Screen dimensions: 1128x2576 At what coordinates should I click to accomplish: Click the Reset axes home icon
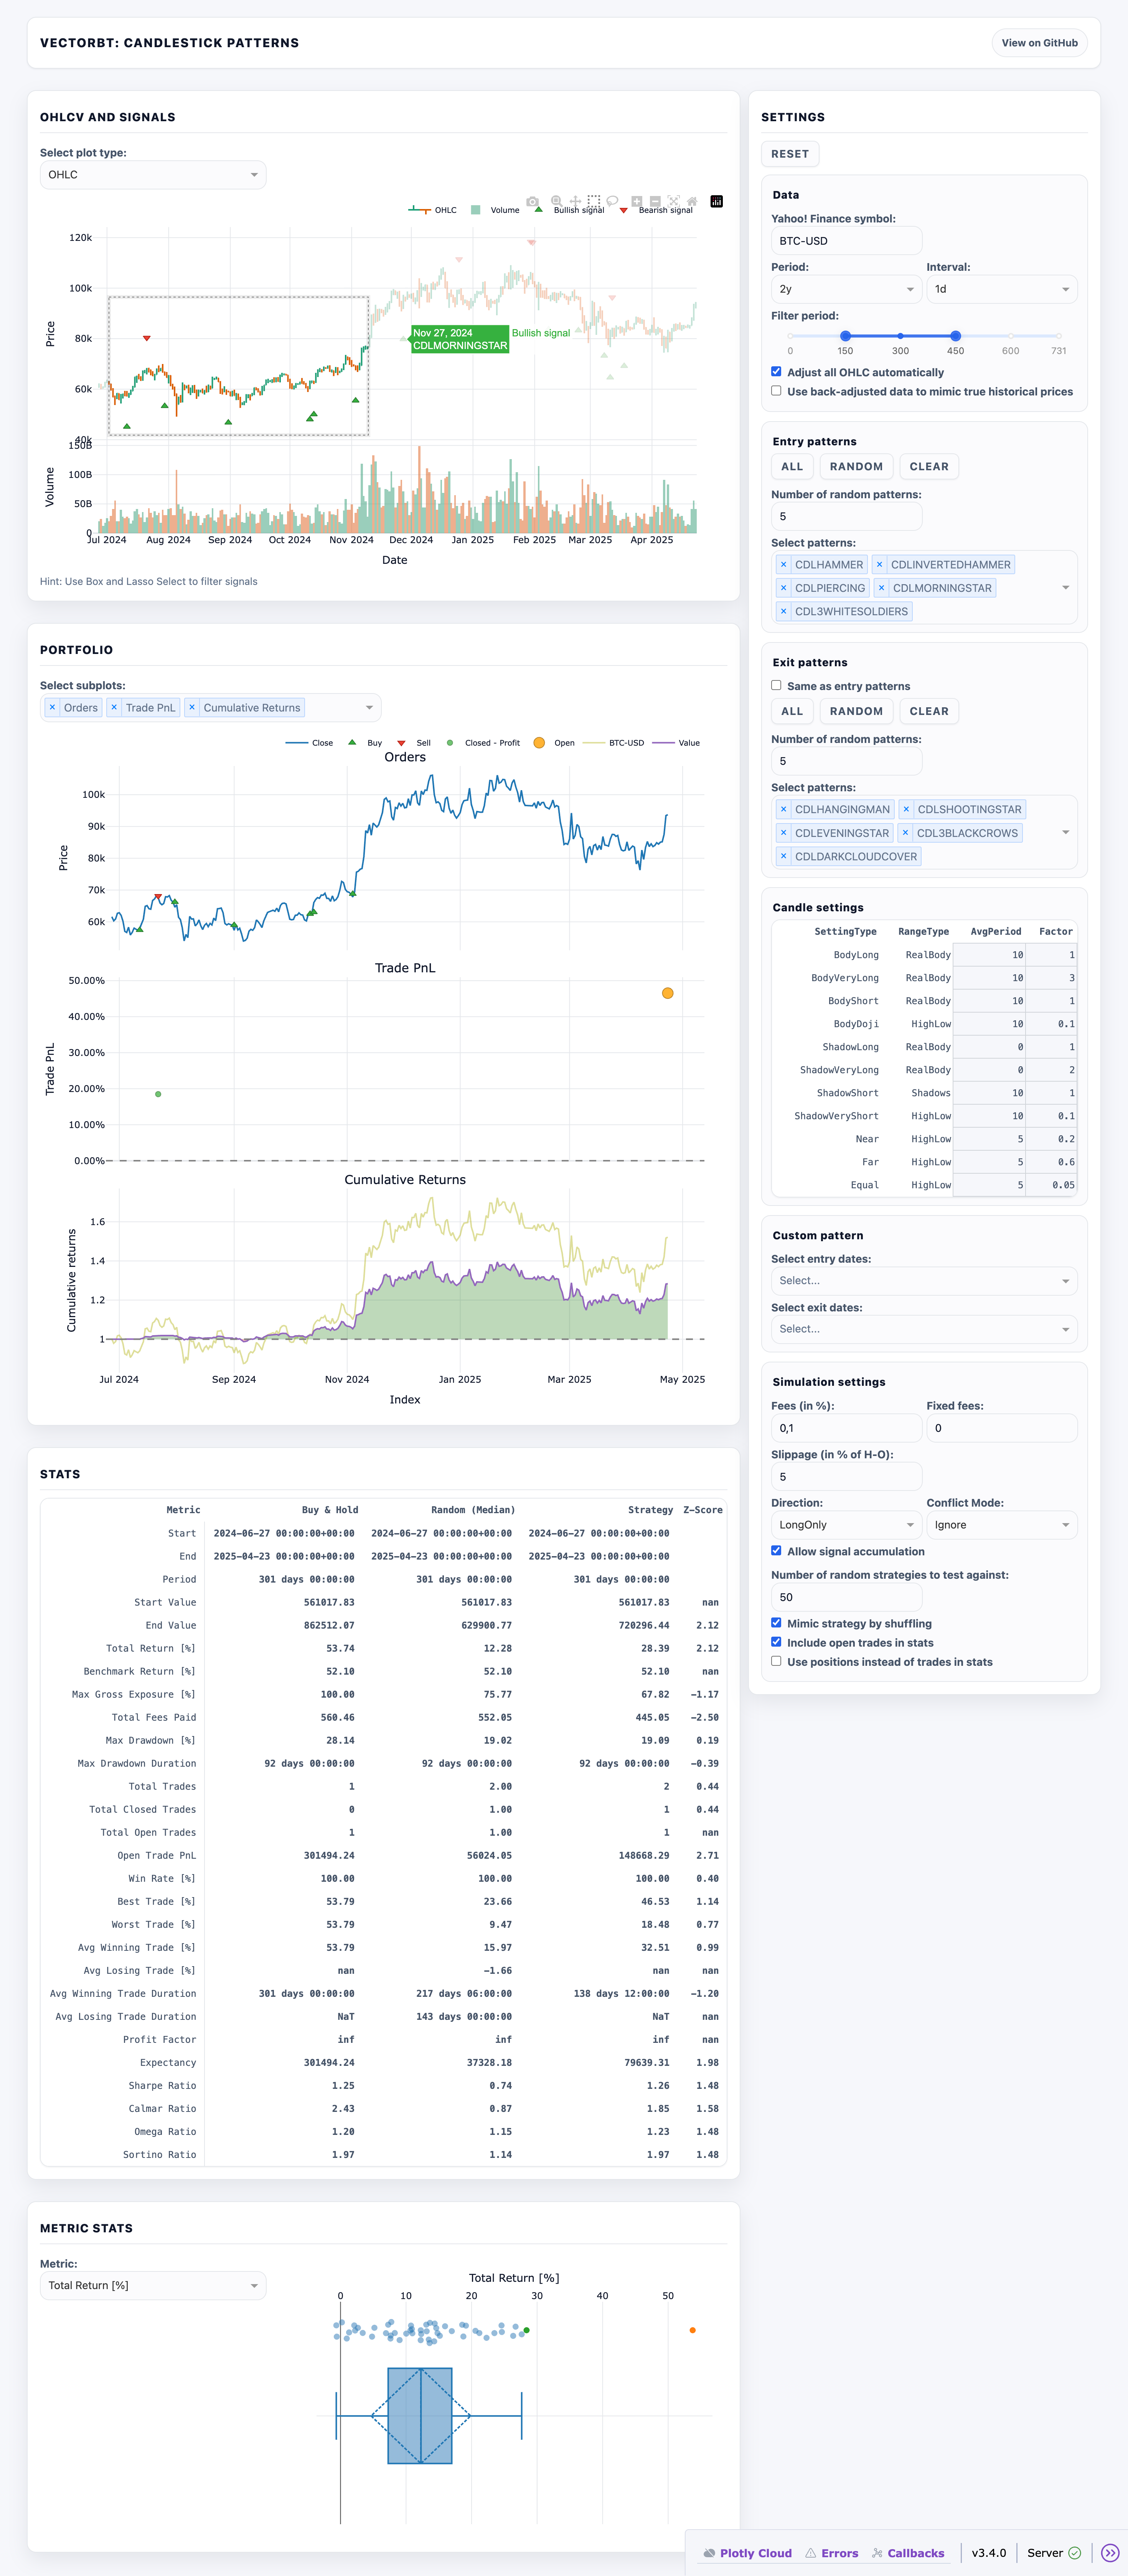click(x=692, y=201)
